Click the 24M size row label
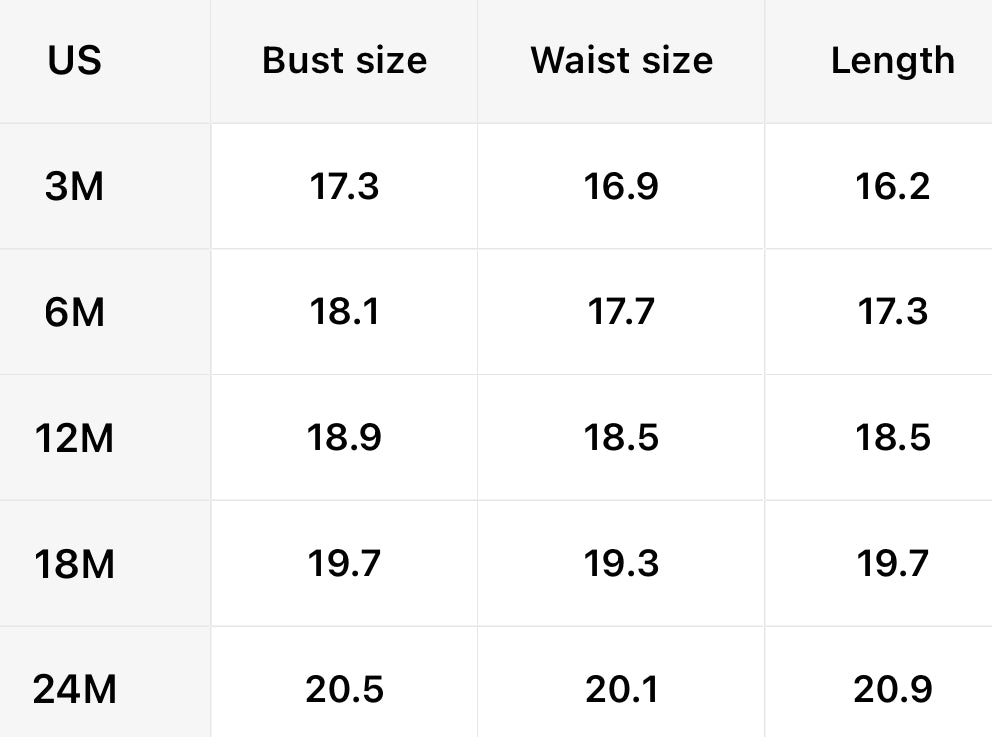The width and height of the screenshot is (992, 737). [75, 690]
